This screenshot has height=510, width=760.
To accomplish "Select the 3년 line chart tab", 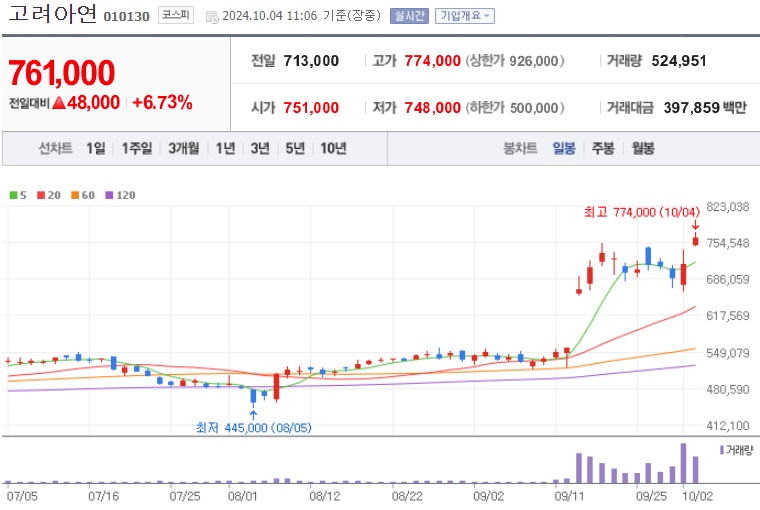I will (x=260, y=148).
